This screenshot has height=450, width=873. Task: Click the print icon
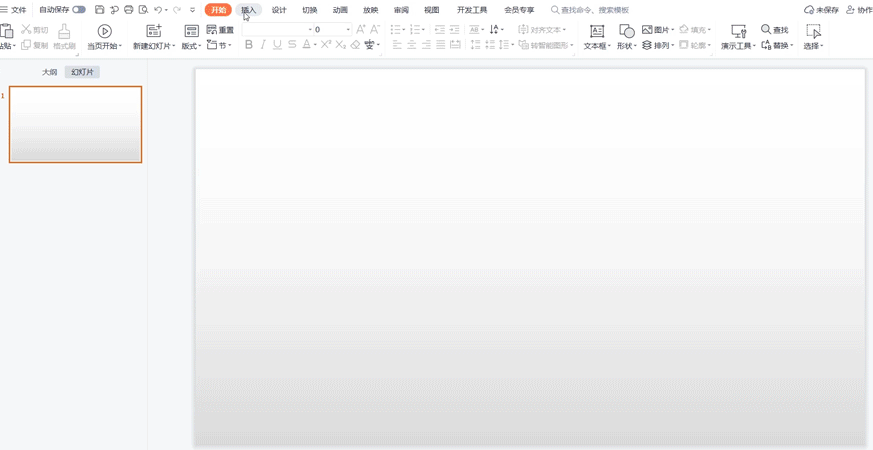[128, 10]
